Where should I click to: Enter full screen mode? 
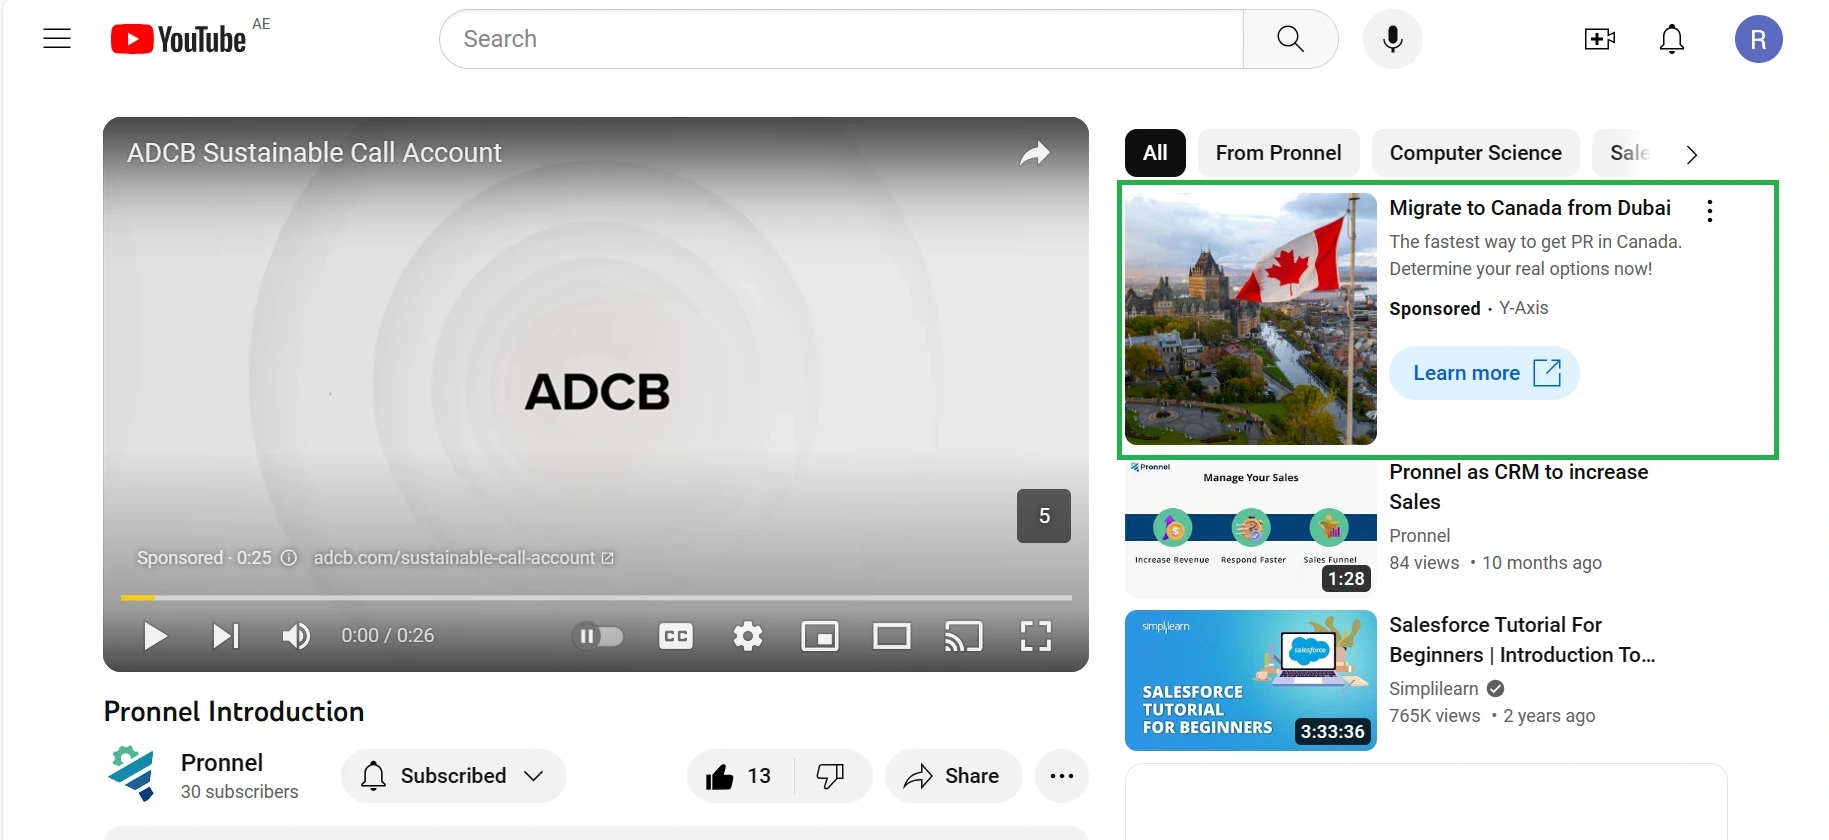(1036, 636)
